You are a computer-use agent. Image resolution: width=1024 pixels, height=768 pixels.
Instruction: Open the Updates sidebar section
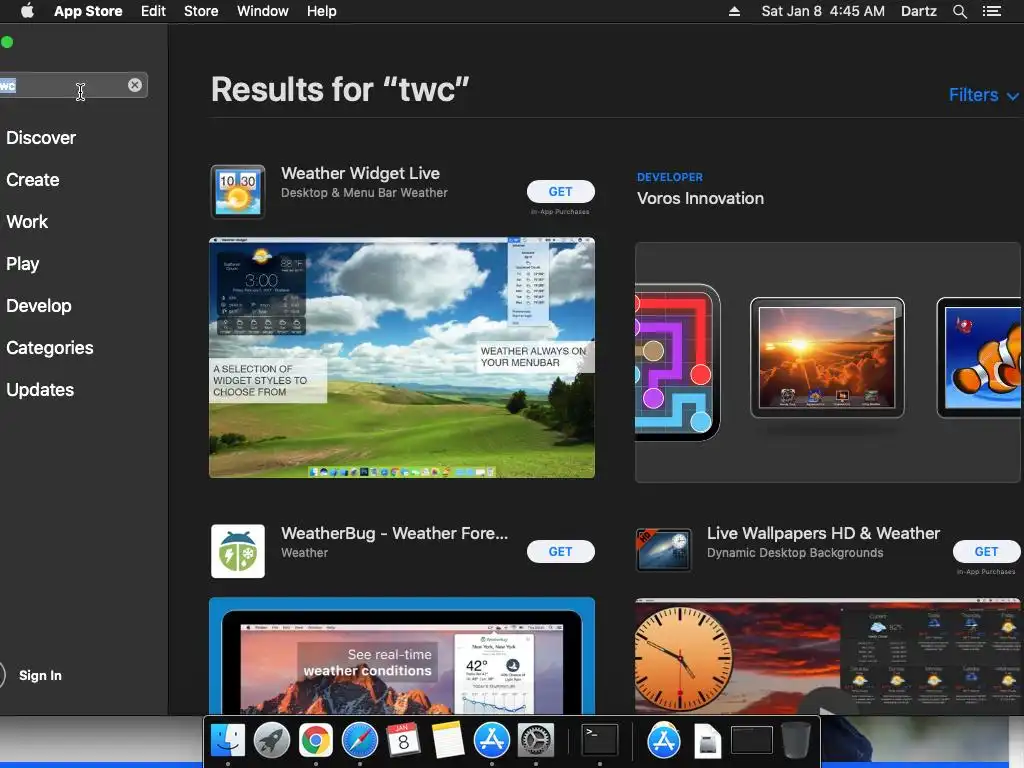(x=40, y=390)
